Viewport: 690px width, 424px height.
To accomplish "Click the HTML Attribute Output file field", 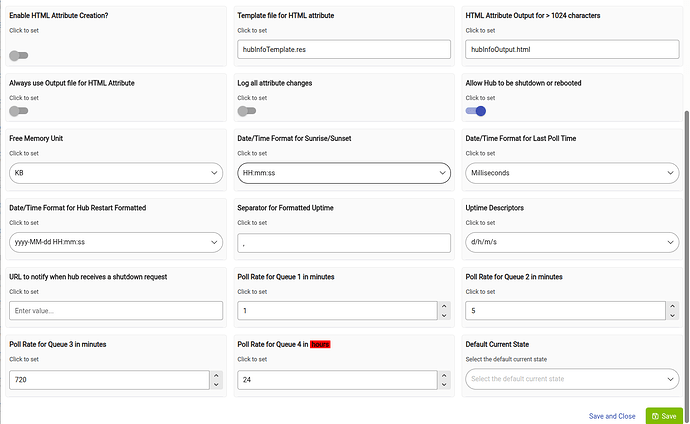I will (x=572, y=49).
